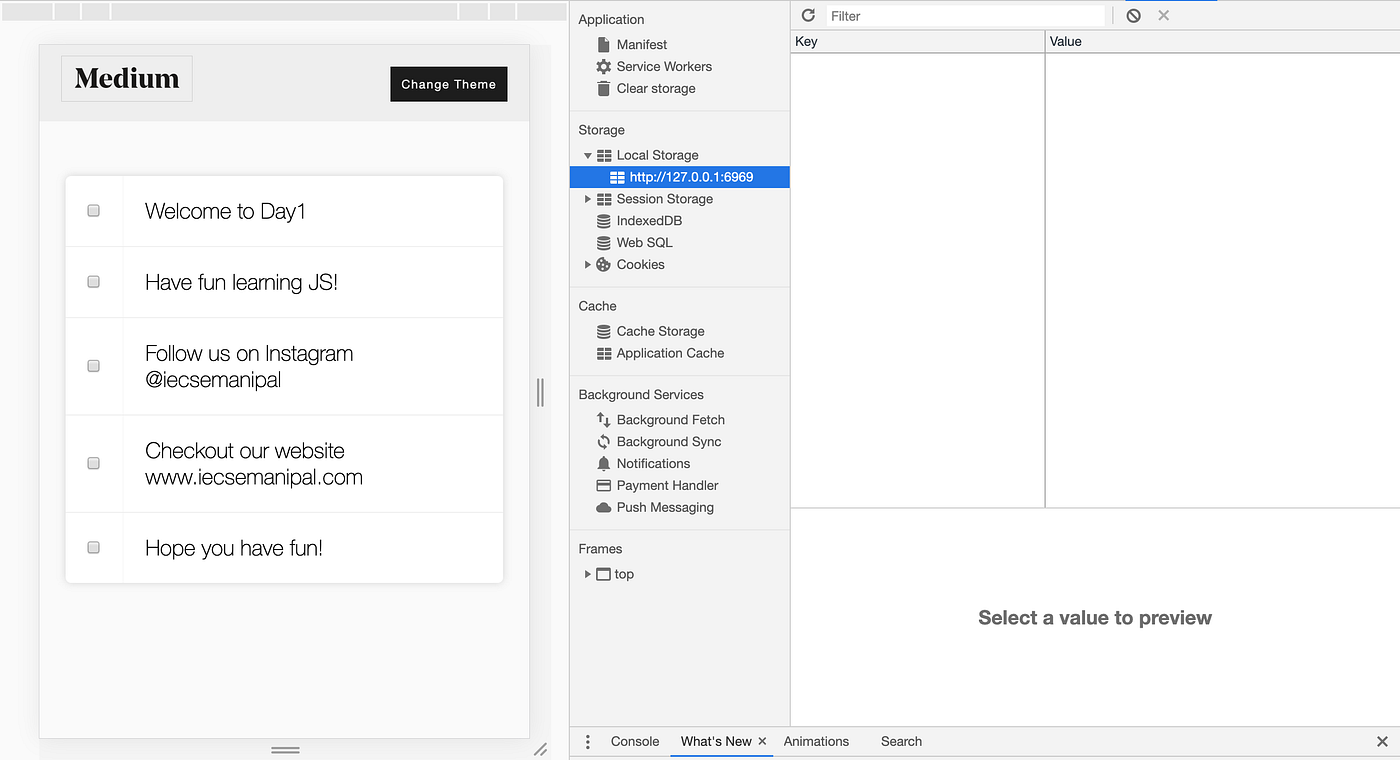The width and height of the screenshot is (1400, 760).
Task: Click the Local Storage grid icon
Action: tap(604, 156)
